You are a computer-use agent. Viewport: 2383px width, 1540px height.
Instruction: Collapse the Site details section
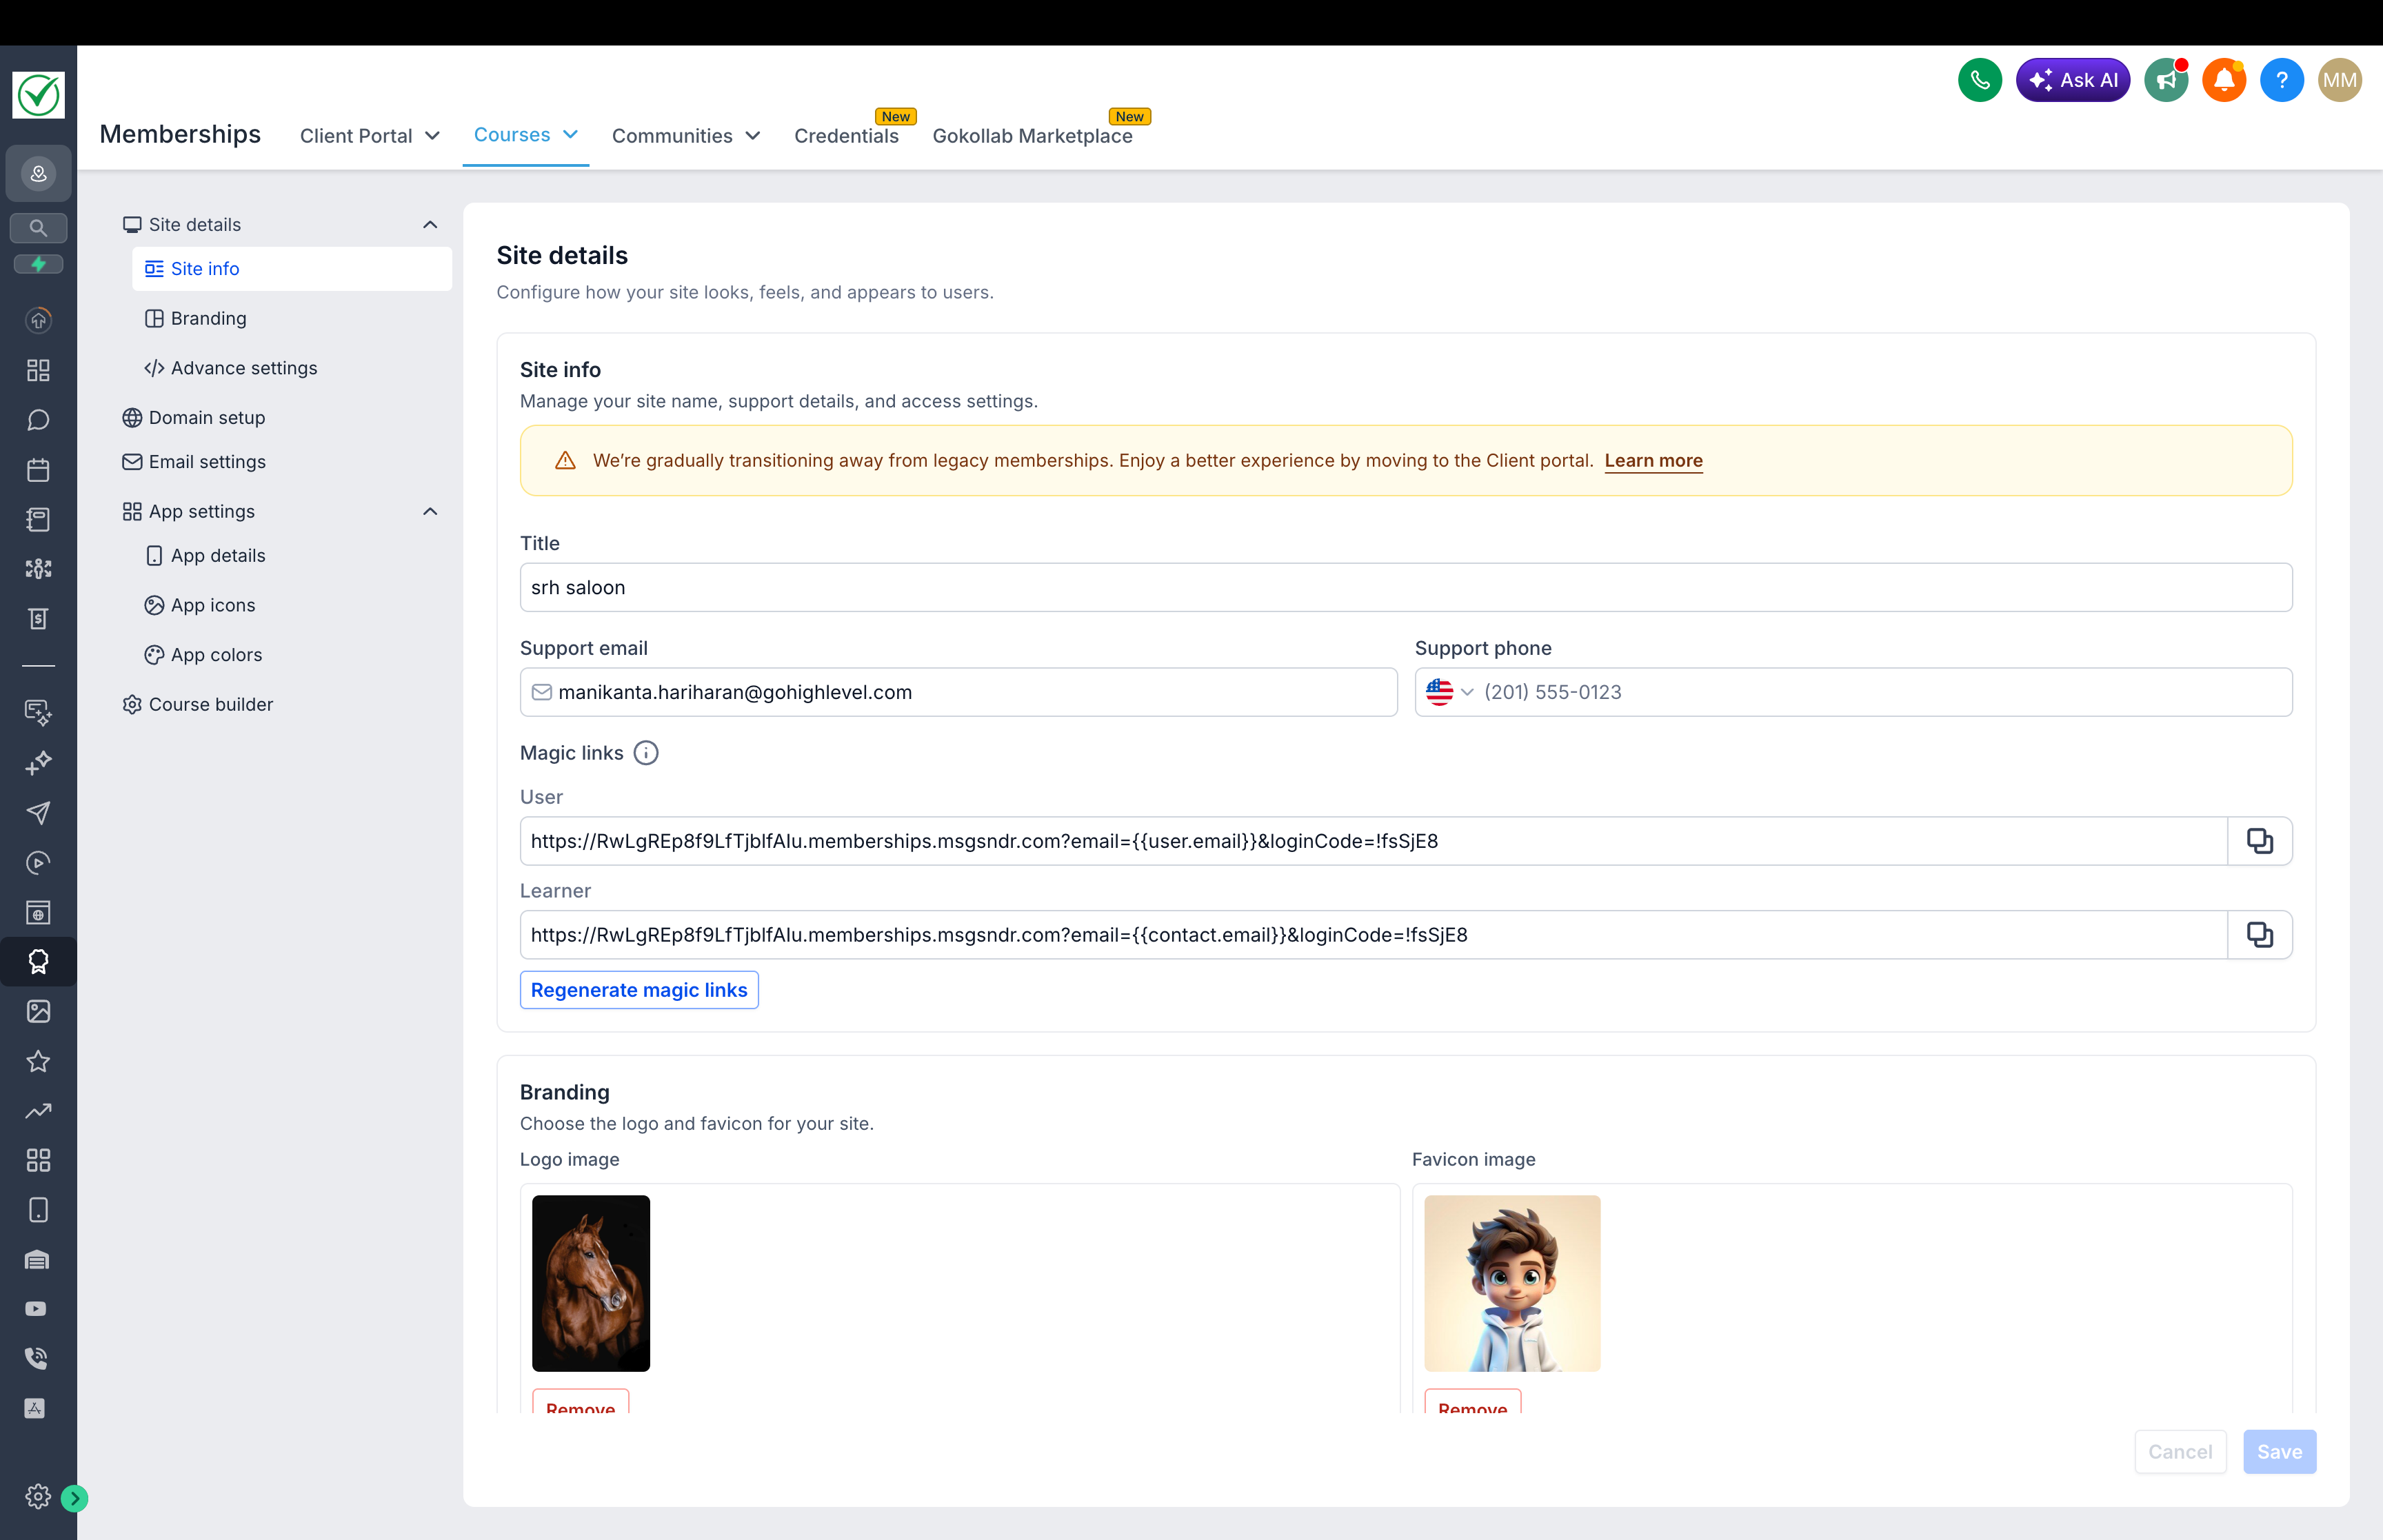pos(430,225)
